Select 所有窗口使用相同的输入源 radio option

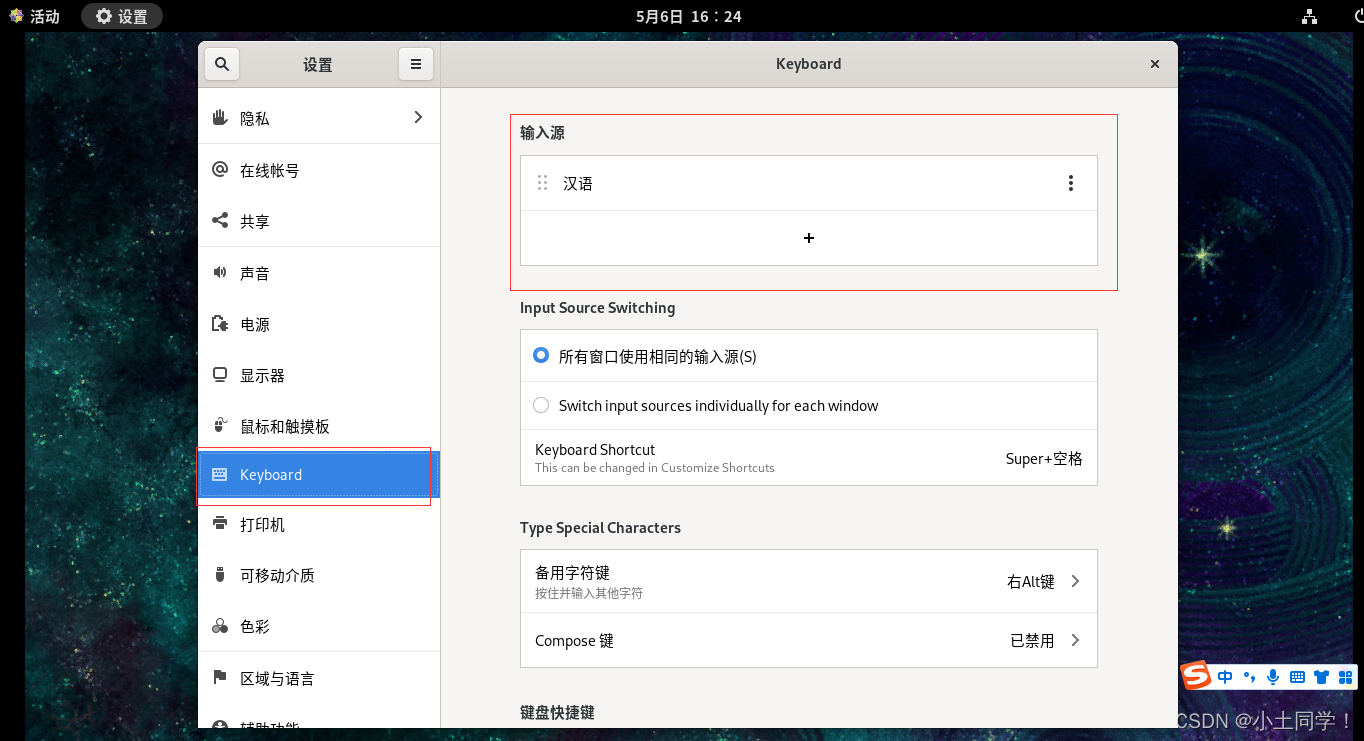coord(541,356)
